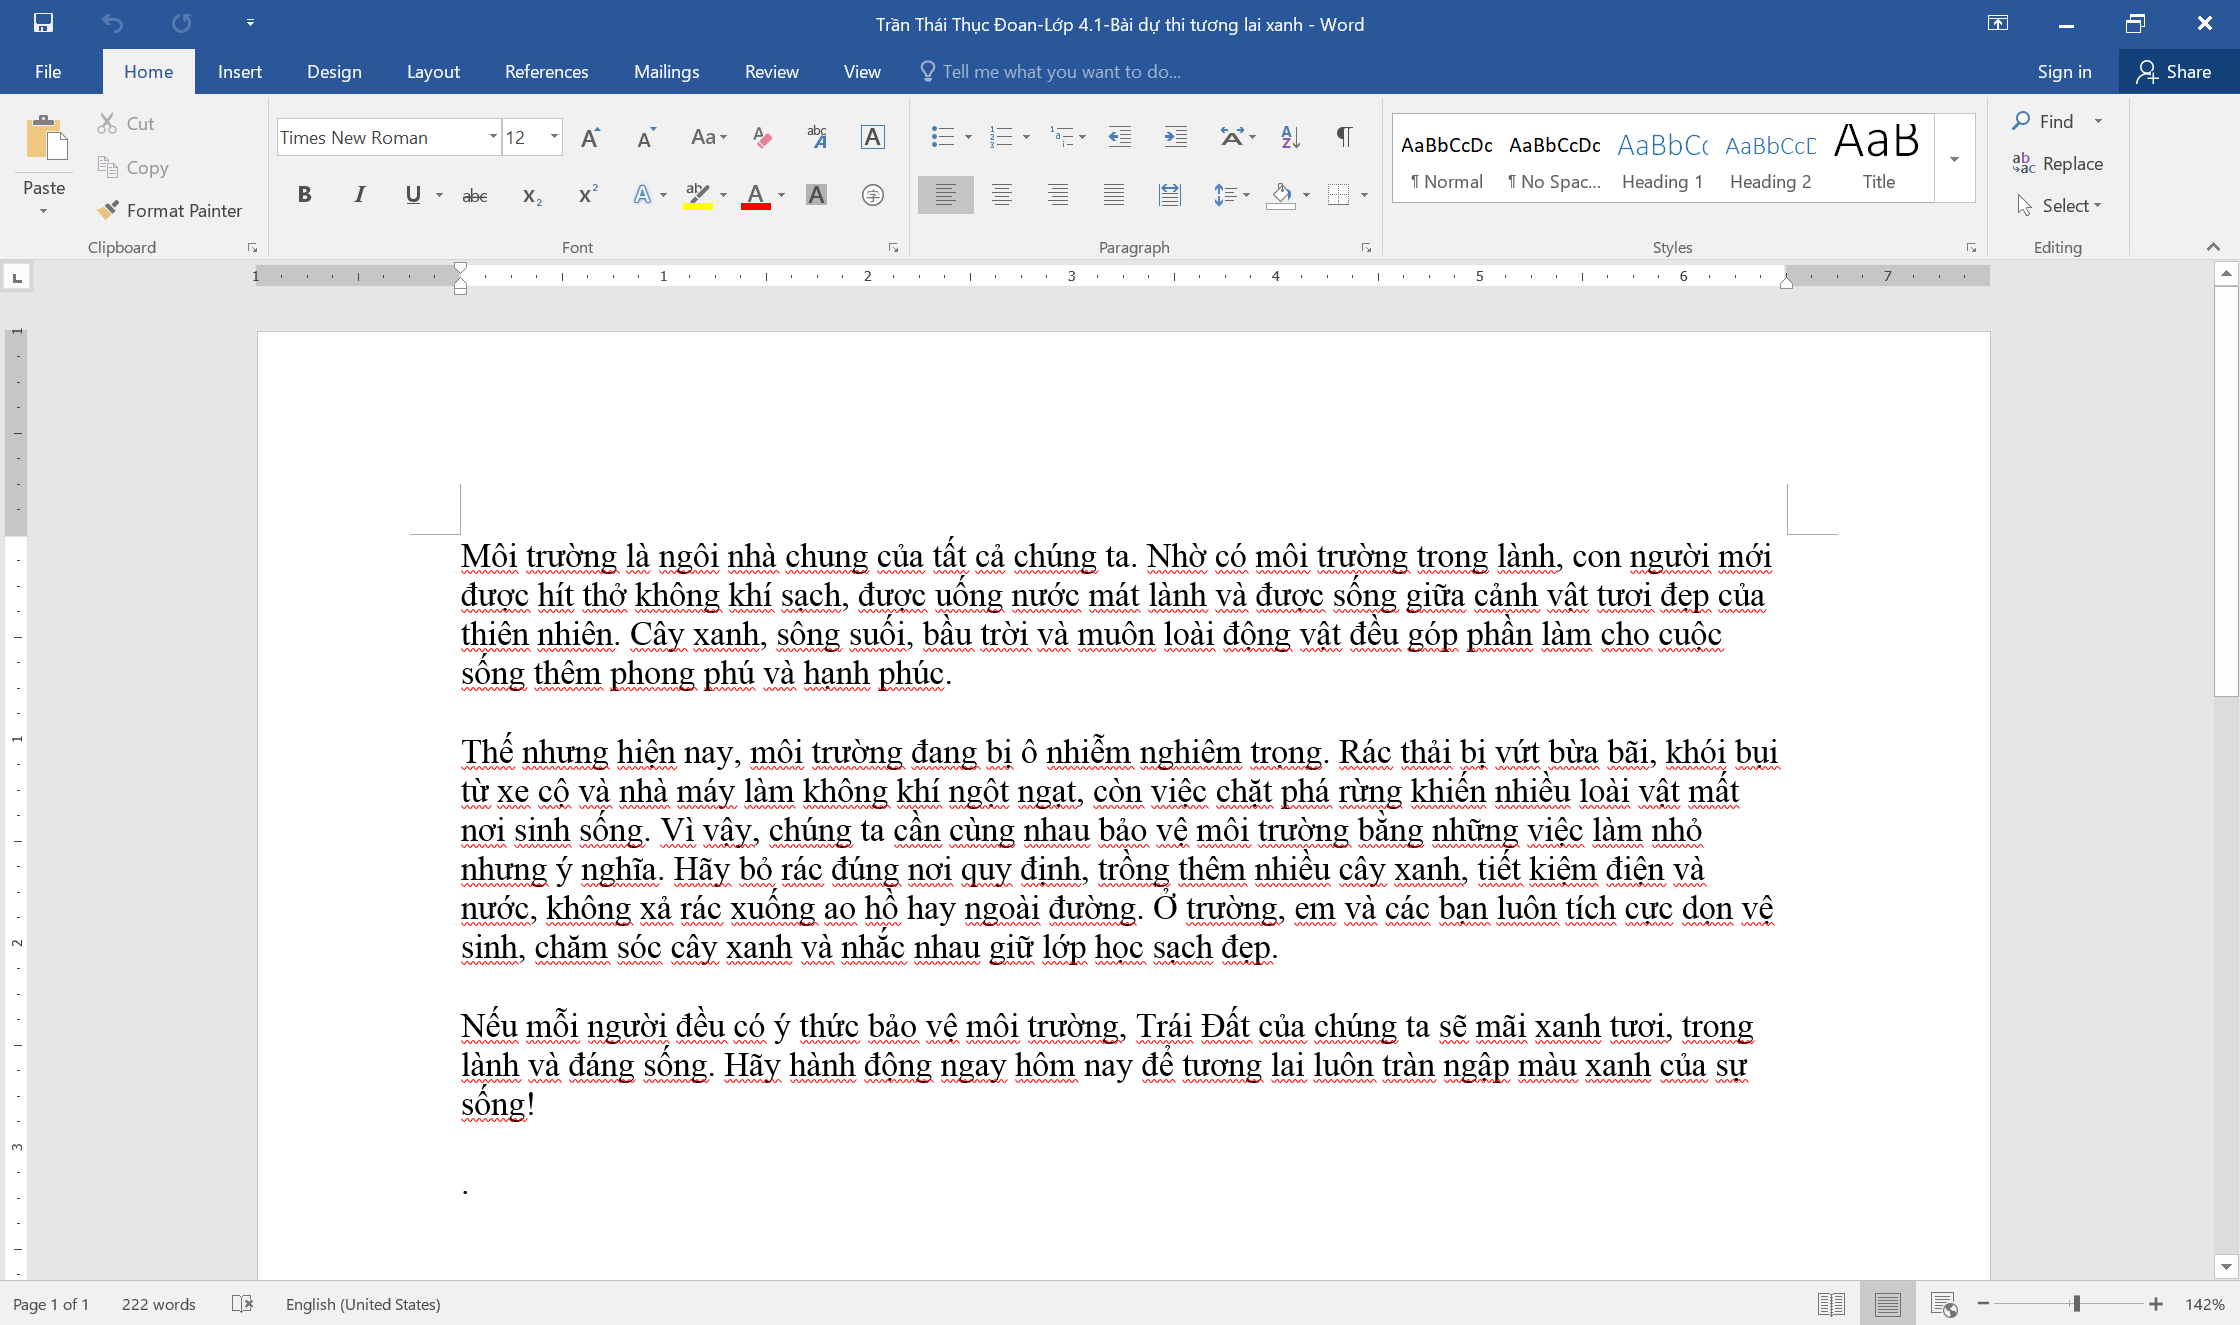Open the Change Case menu
The height and width of the screenshot is (1325, 2240).
(x=708, y=137)
